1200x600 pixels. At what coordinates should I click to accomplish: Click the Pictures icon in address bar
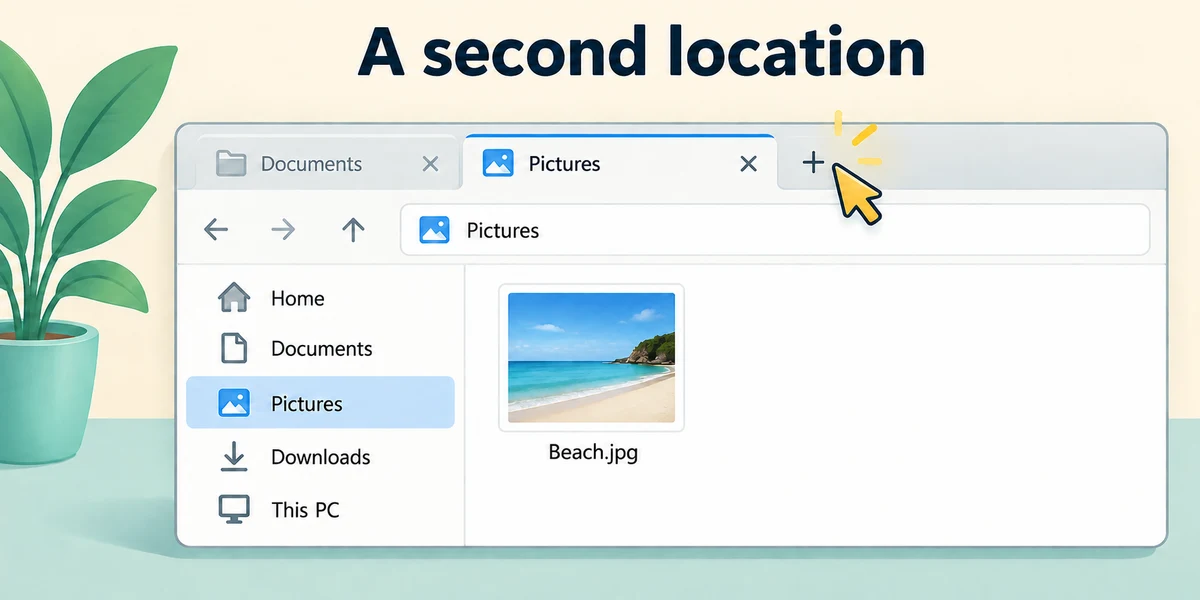coord(434,230)
